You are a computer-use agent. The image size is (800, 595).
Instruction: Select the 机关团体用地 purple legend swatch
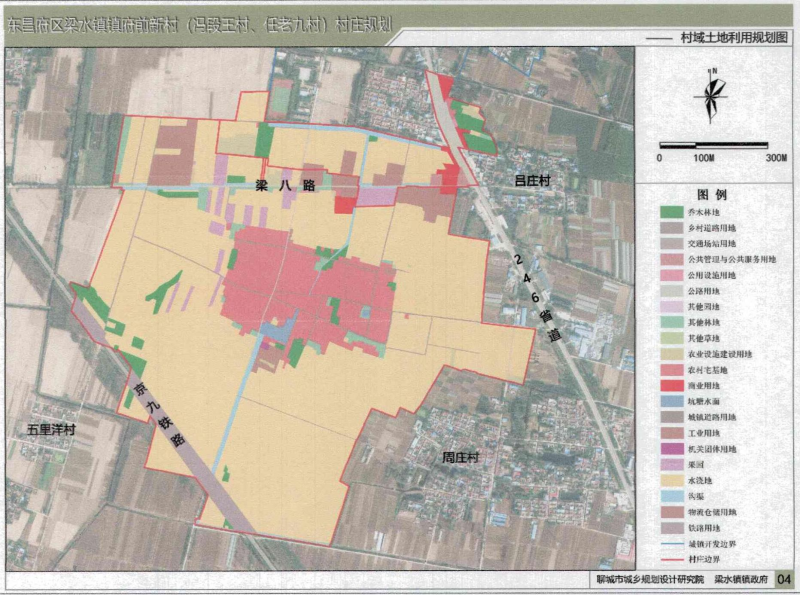point(670,449)
